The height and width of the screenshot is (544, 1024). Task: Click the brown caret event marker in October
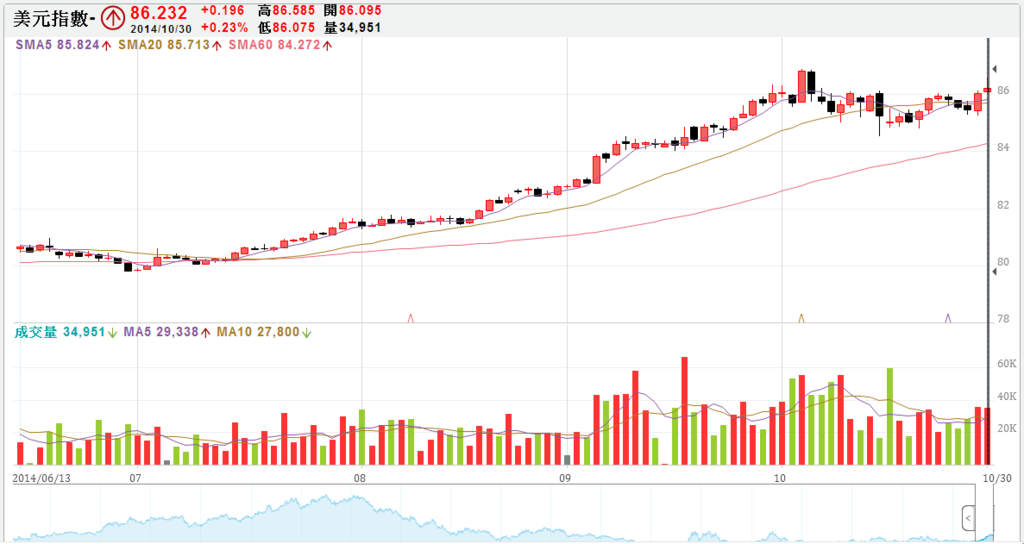click(802, 318)
